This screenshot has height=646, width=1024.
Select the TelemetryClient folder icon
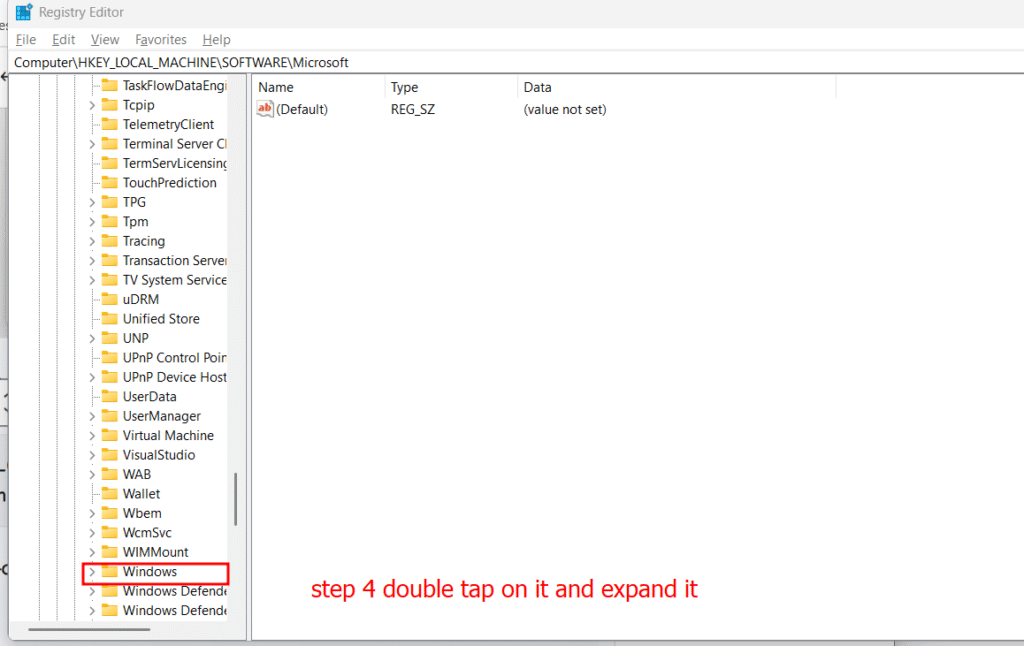coord(110,124)
